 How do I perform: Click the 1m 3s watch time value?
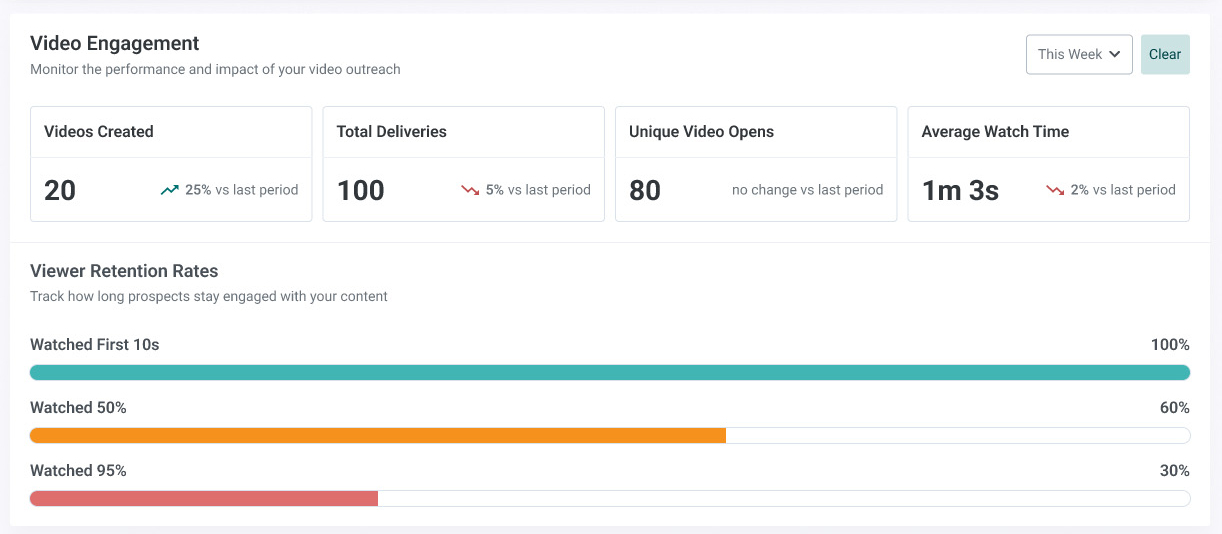click(960, 190)
